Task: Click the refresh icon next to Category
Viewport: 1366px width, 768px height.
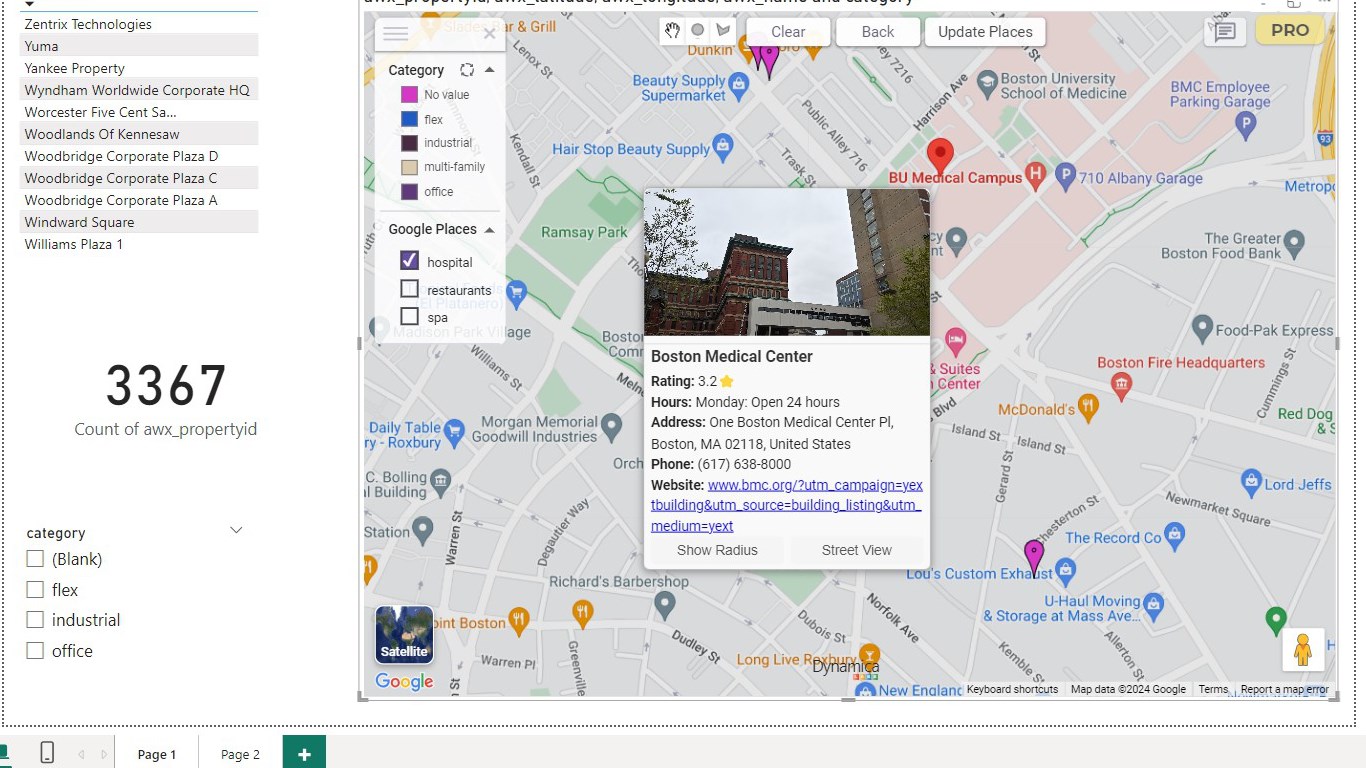Action: tap(466, 70)
